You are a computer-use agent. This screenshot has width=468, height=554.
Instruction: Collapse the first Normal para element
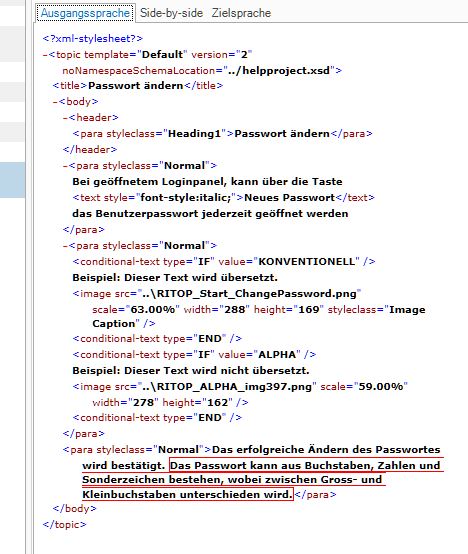point(65,166)
